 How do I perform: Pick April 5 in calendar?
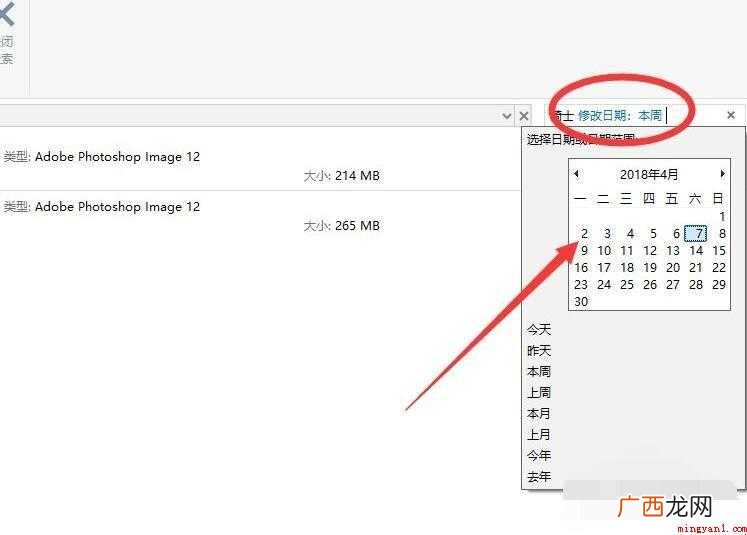pos(653,233)
